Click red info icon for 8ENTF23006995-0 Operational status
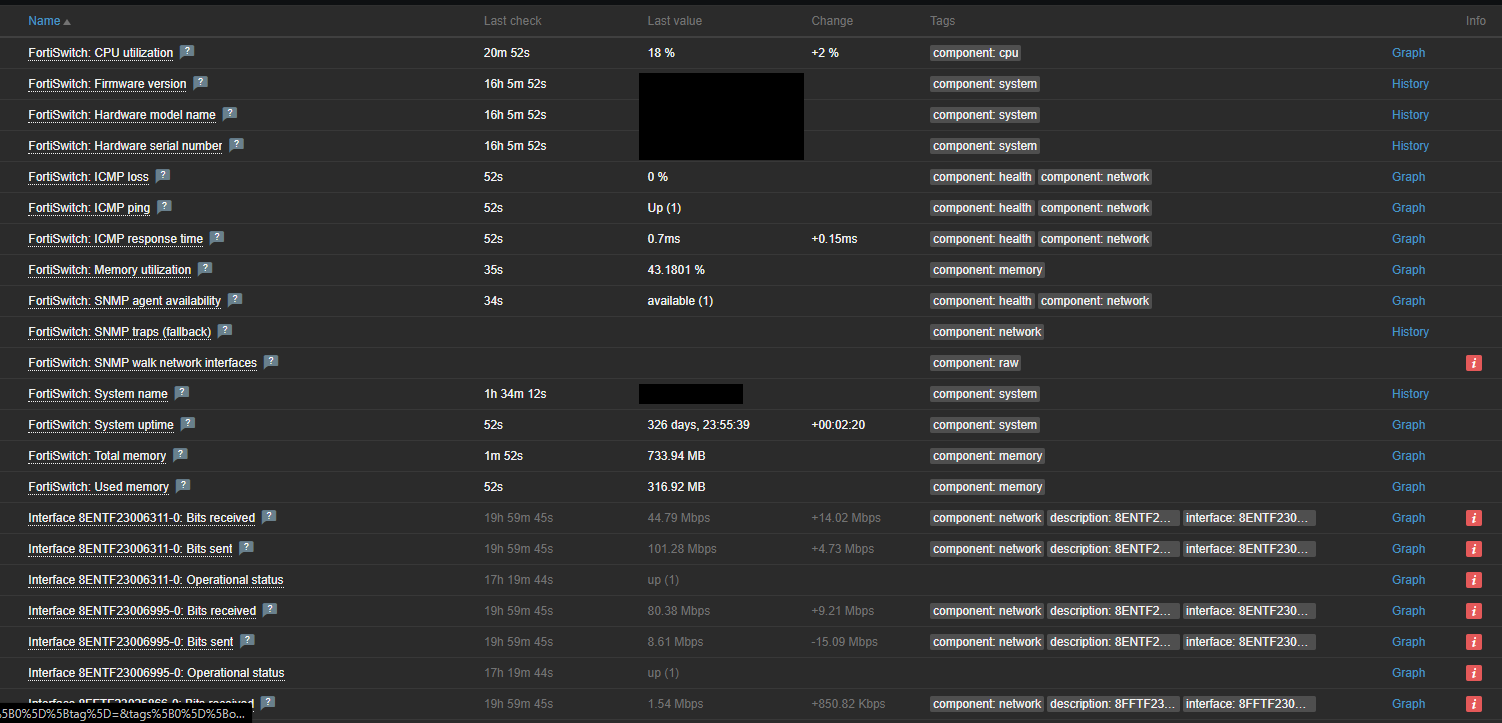 (x=1473, y=673)
